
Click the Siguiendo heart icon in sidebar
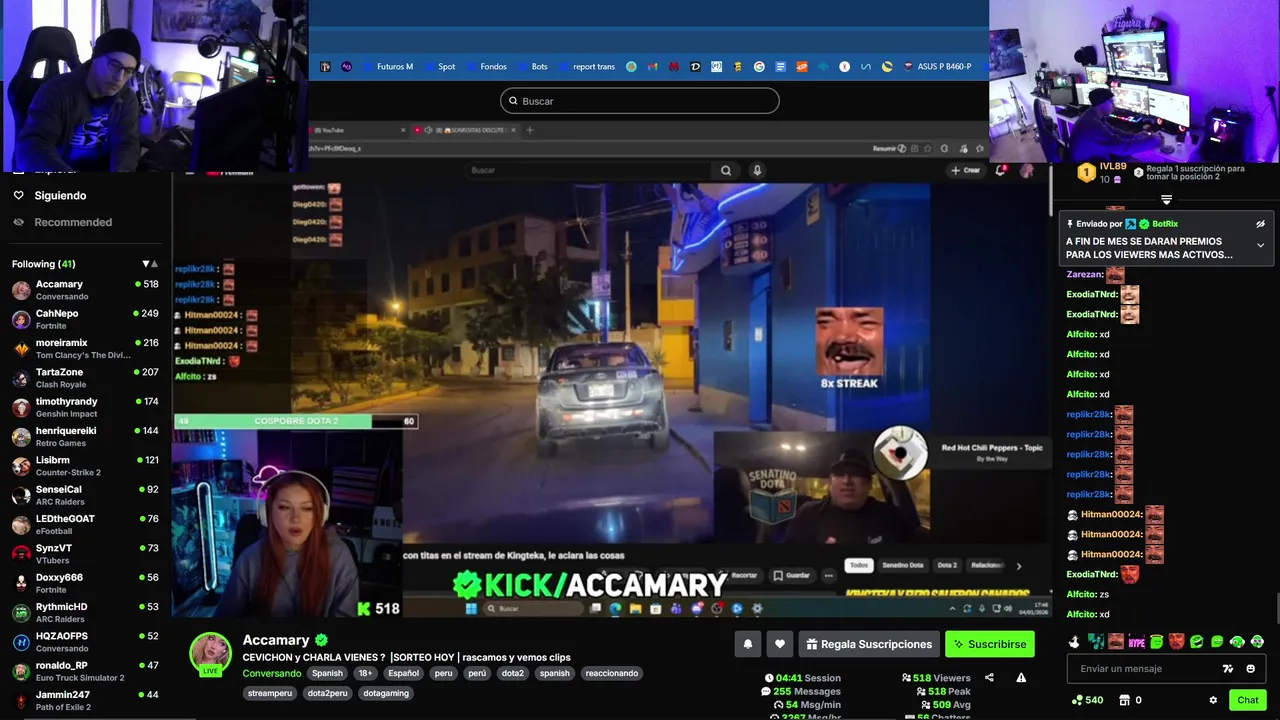point(18,195)
